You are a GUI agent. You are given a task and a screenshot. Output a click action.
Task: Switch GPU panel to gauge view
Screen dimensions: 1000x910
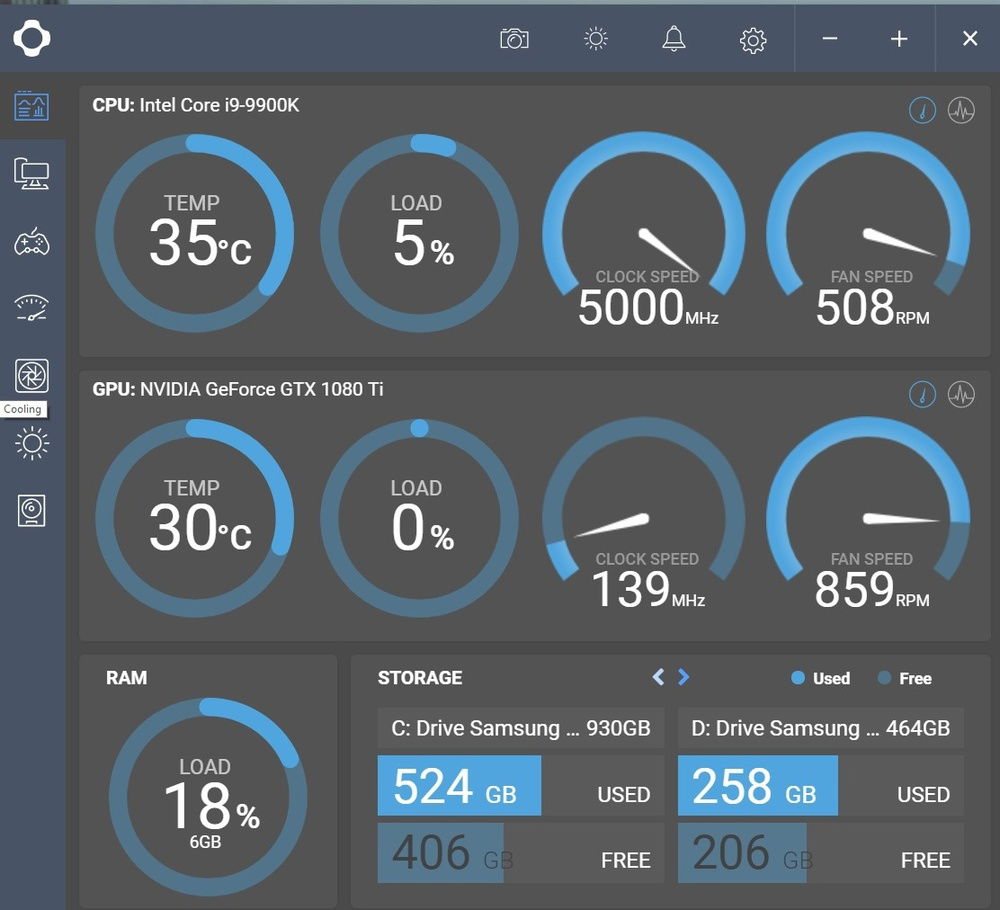pyautogui.click(x=921, y=395)
